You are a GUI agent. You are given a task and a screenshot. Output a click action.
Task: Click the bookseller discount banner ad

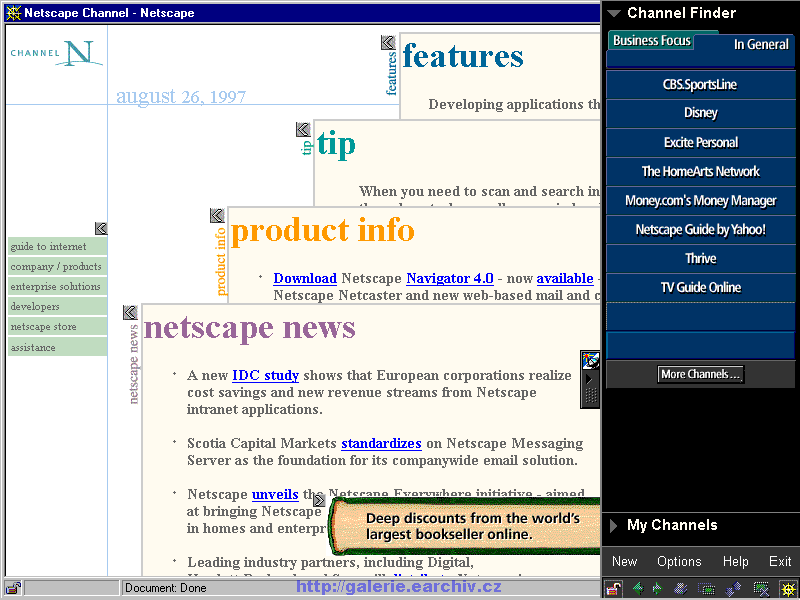(x=465, y=526)
